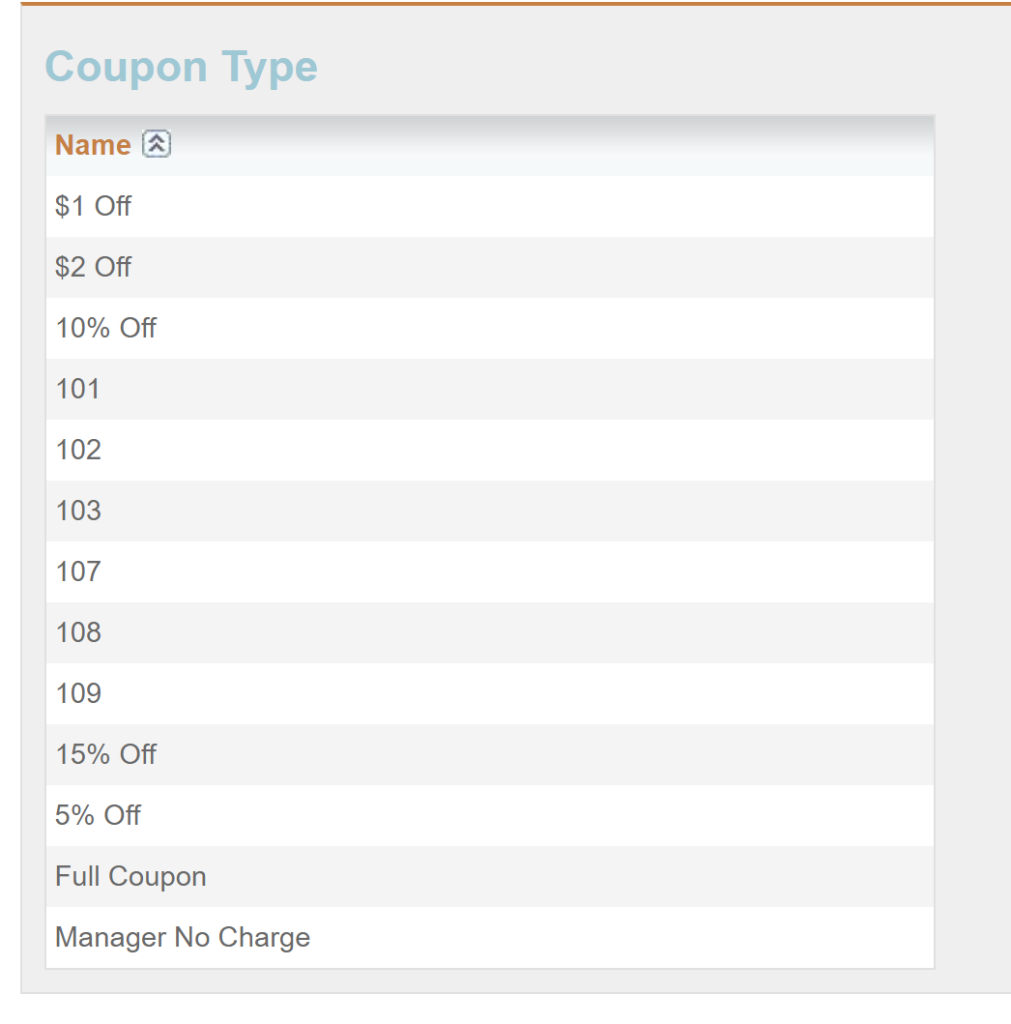Select coupon type 107
The width and height of the screenshot is (1011, 1024).
coord(490,571)
